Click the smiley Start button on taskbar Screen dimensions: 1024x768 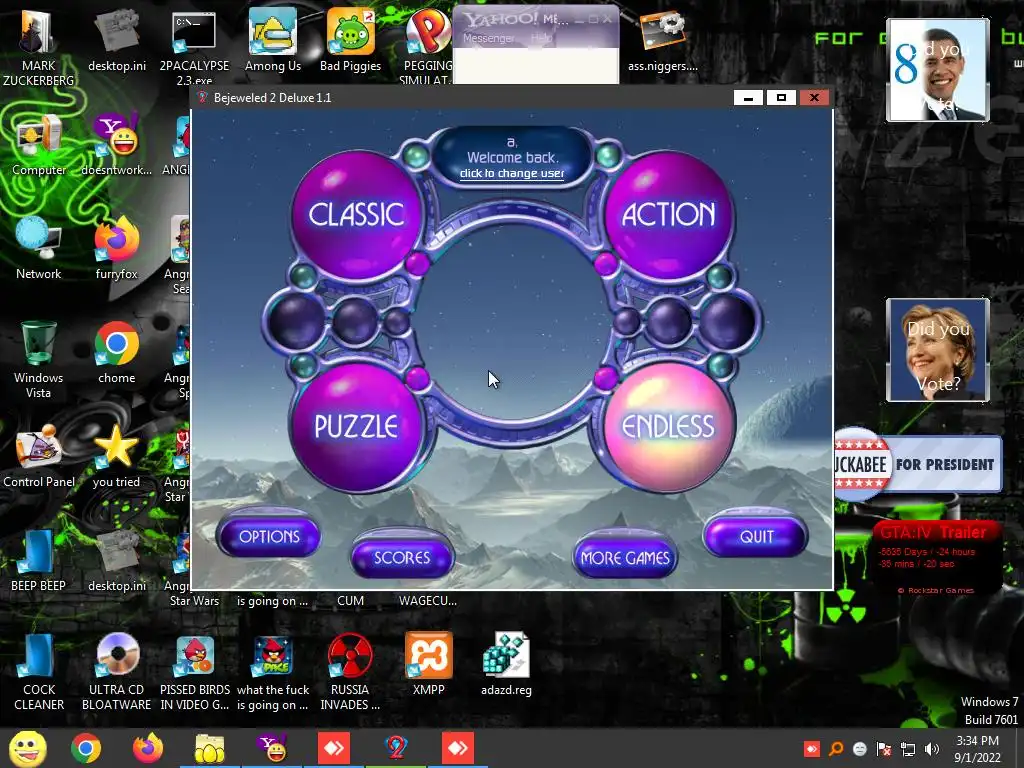tap(28, 748)
